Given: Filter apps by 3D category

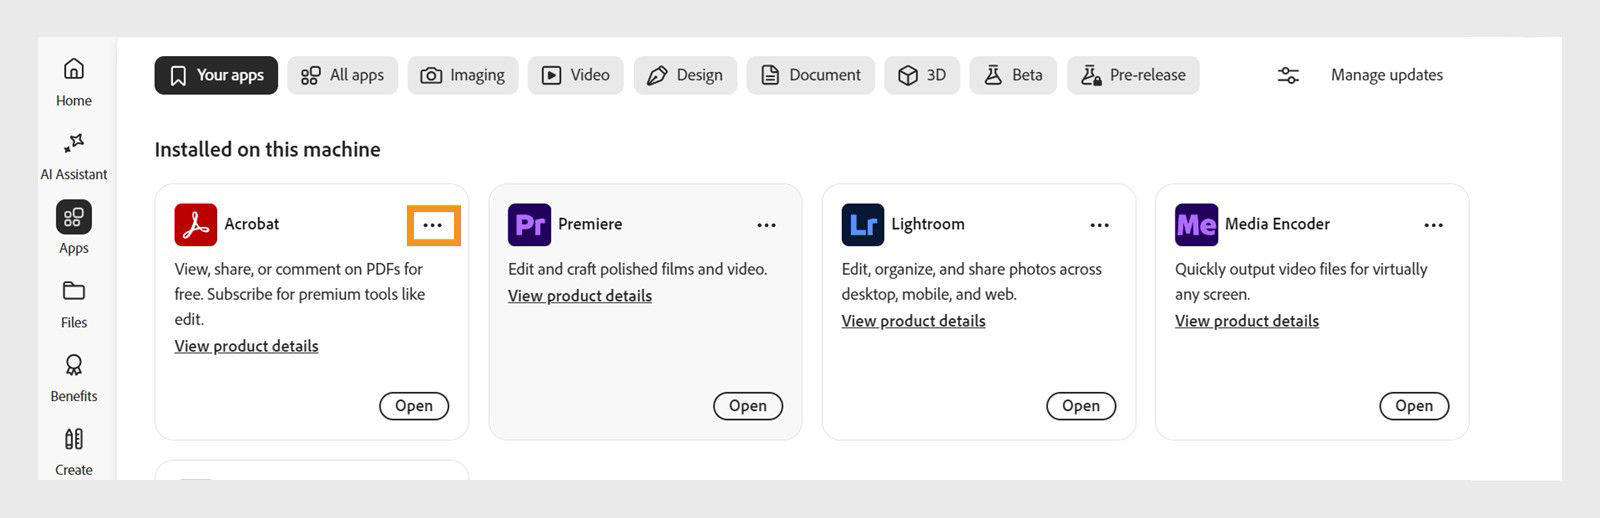Looking at the screenshot, I should coord(922,75).
